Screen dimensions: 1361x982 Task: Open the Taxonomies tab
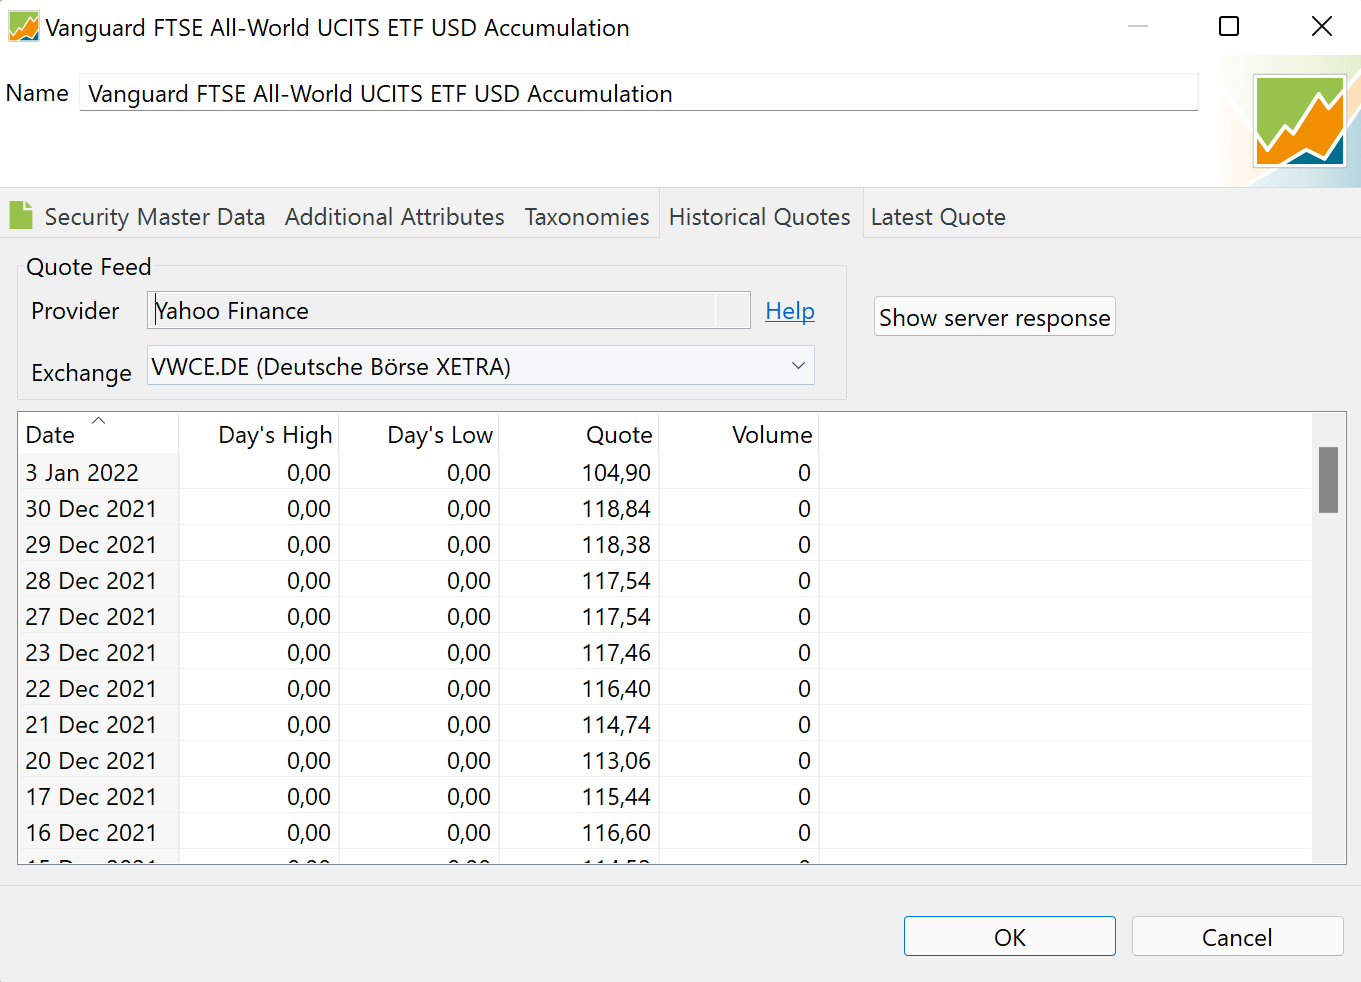tap(586, 217)
